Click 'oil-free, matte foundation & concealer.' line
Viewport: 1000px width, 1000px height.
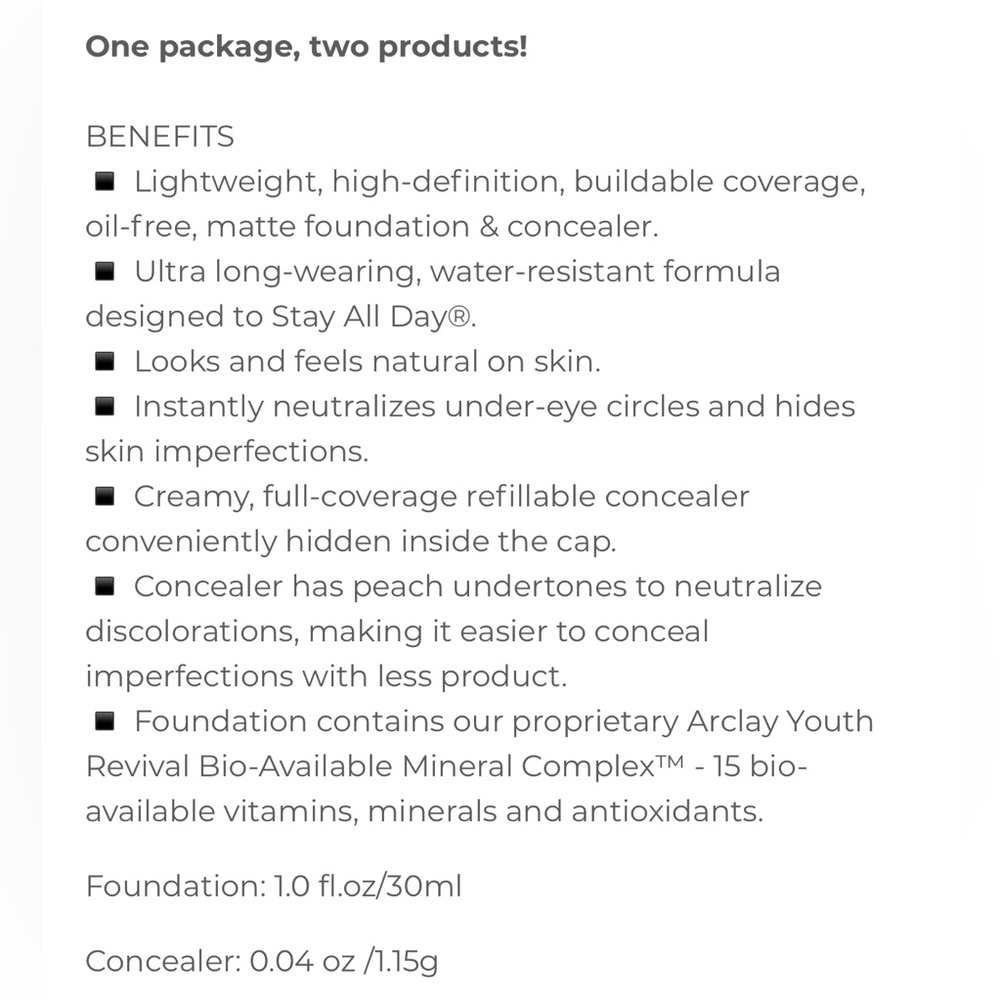click(x=372, y=227)
